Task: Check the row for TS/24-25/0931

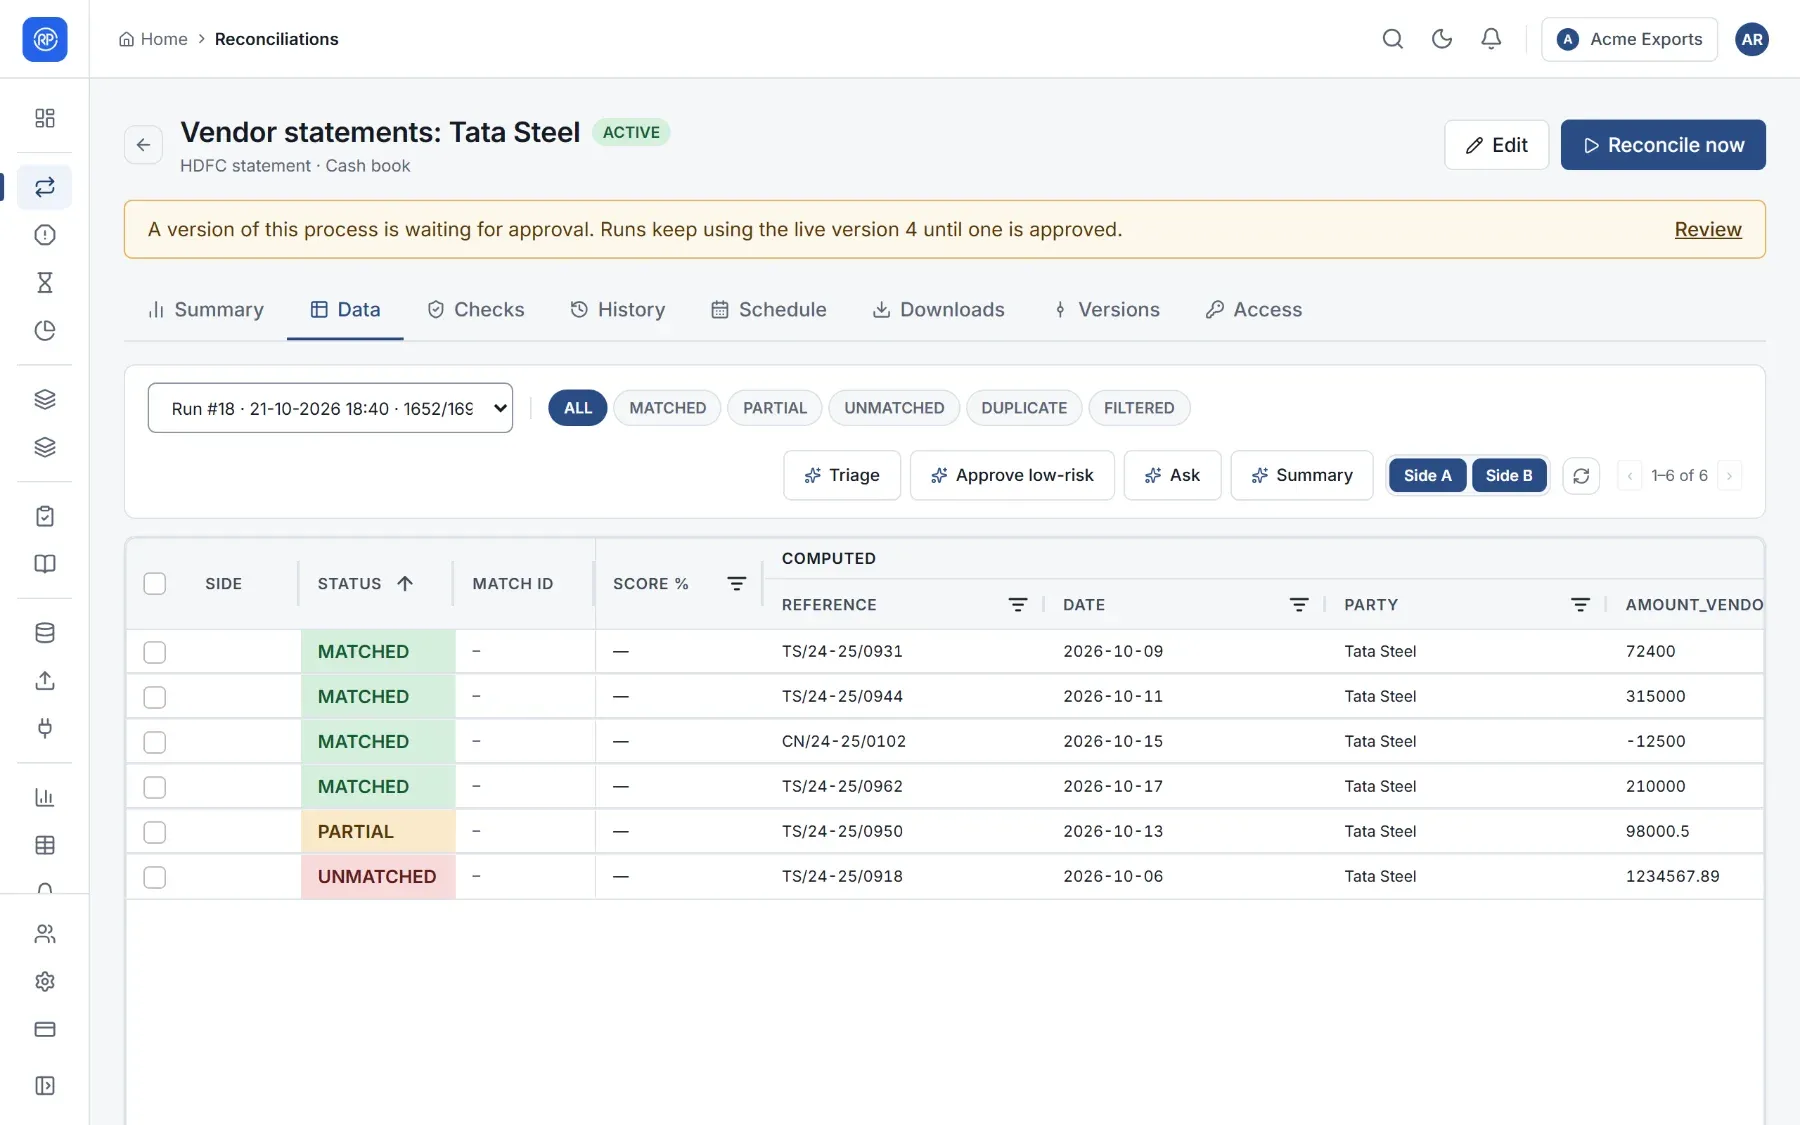Action: 155,652
